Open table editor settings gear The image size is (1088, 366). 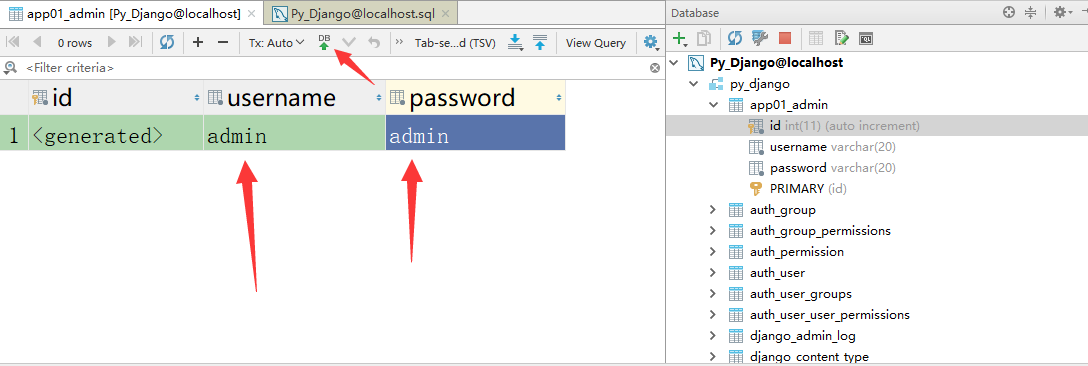651,42
